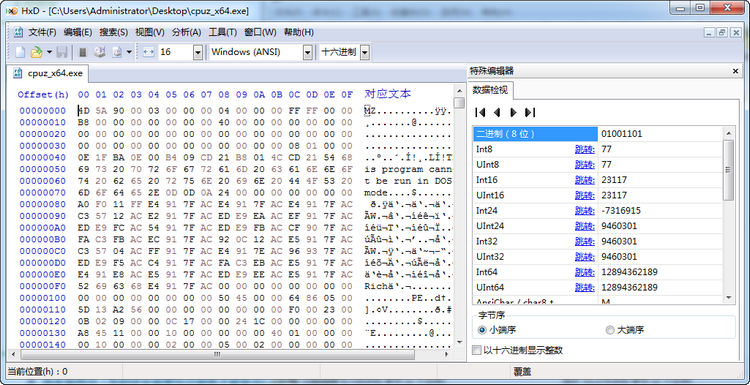The width and height of the screenshot is (750, 385).
Task: Open the 工具(T) menu
Action: point(223,33)
